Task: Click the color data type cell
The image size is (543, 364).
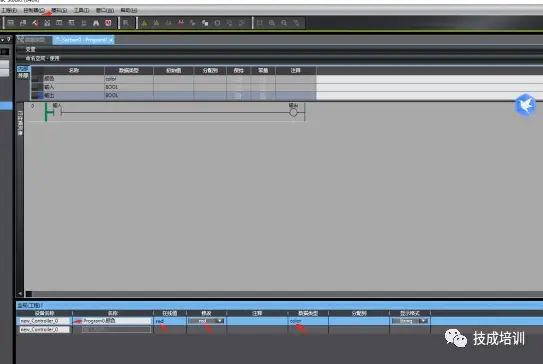Action: (x=129, y=79)
